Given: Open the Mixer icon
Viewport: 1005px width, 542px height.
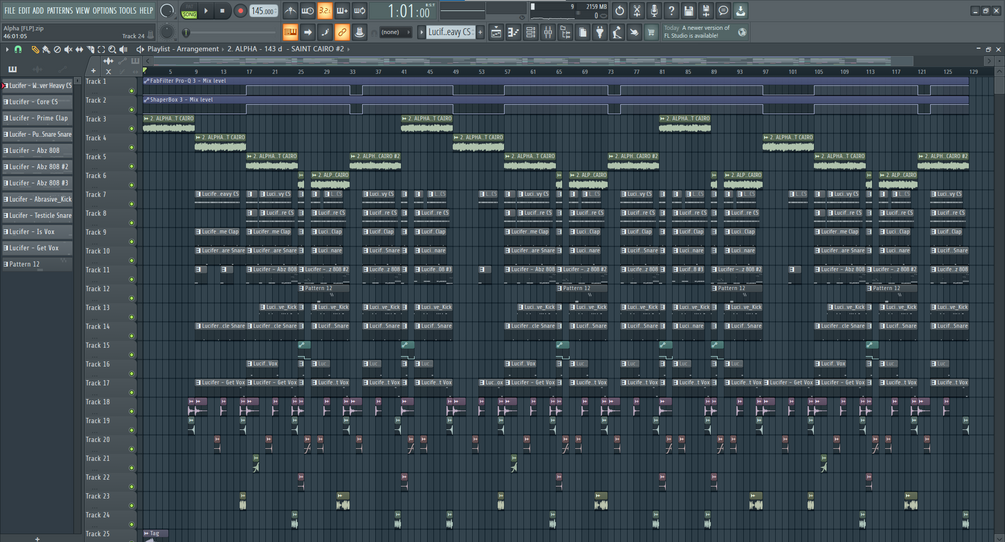Looking at the screenshot, I should tap(548, 33).
